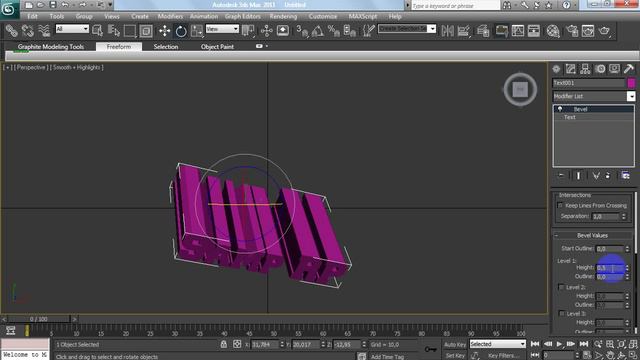Switch to the Object Paint tab
The height and width of the screenshot is (360, 640).
[217, 47]
